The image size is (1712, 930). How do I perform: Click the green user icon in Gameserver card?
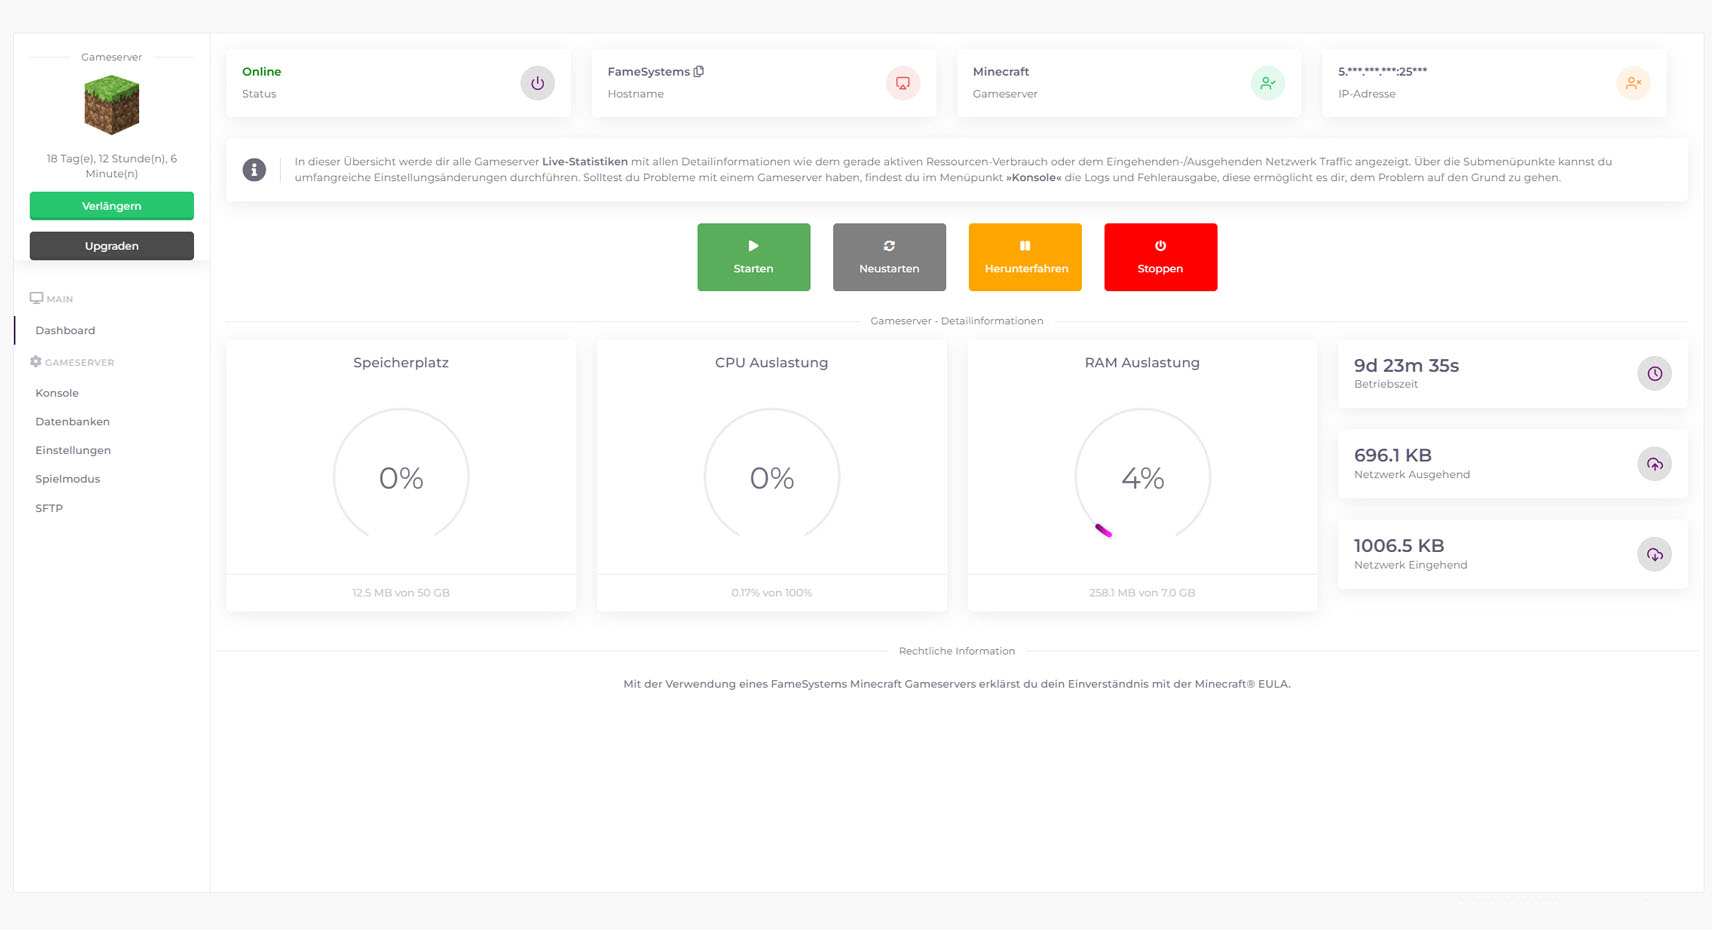[1267, 83]
